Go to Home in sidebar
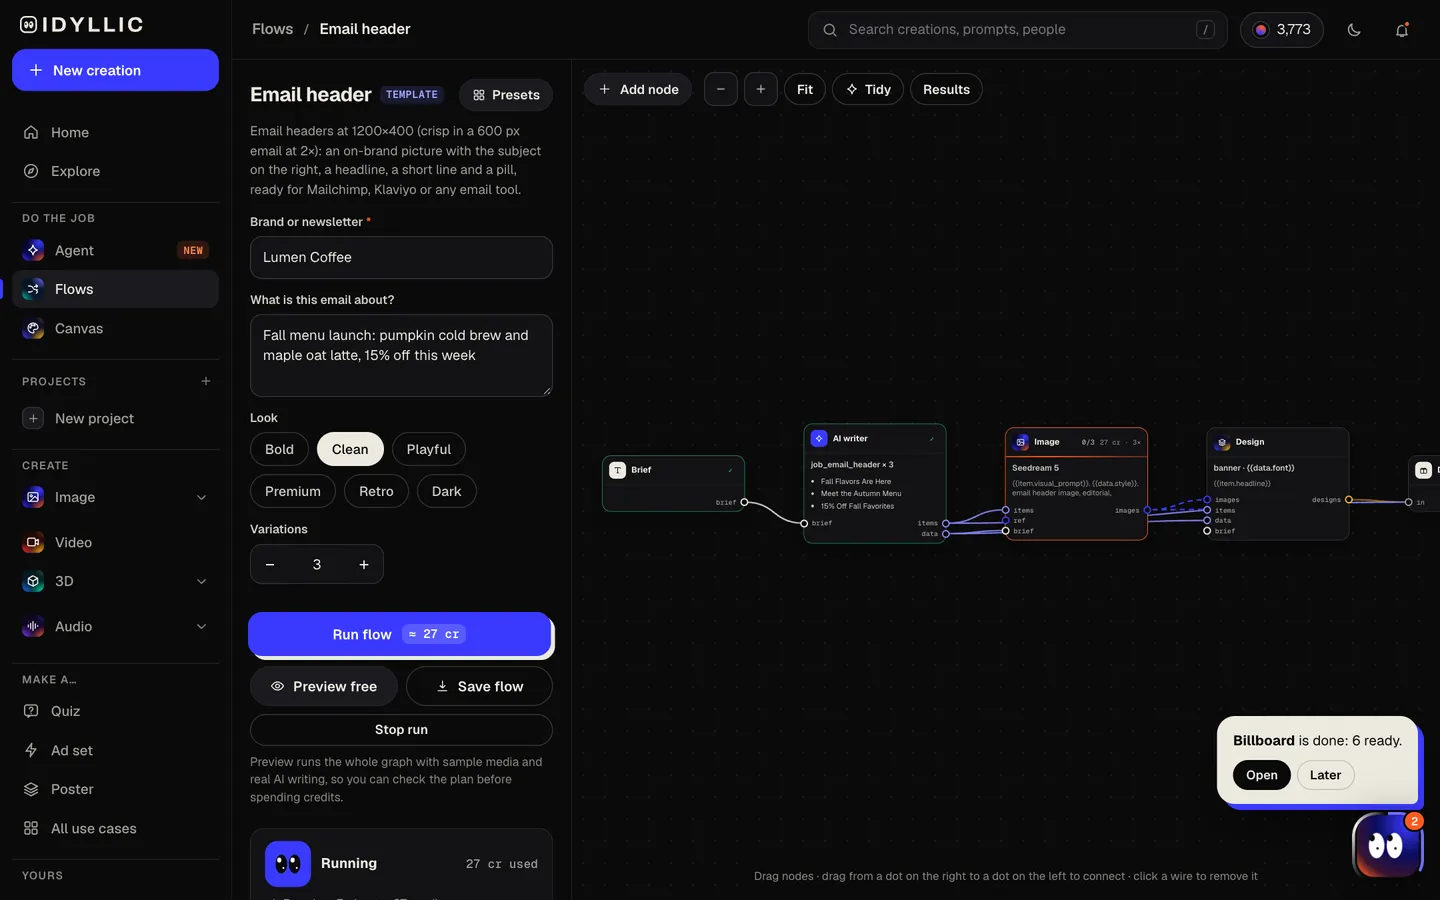Screen dimensions: 1440x900 coord(115,132)
